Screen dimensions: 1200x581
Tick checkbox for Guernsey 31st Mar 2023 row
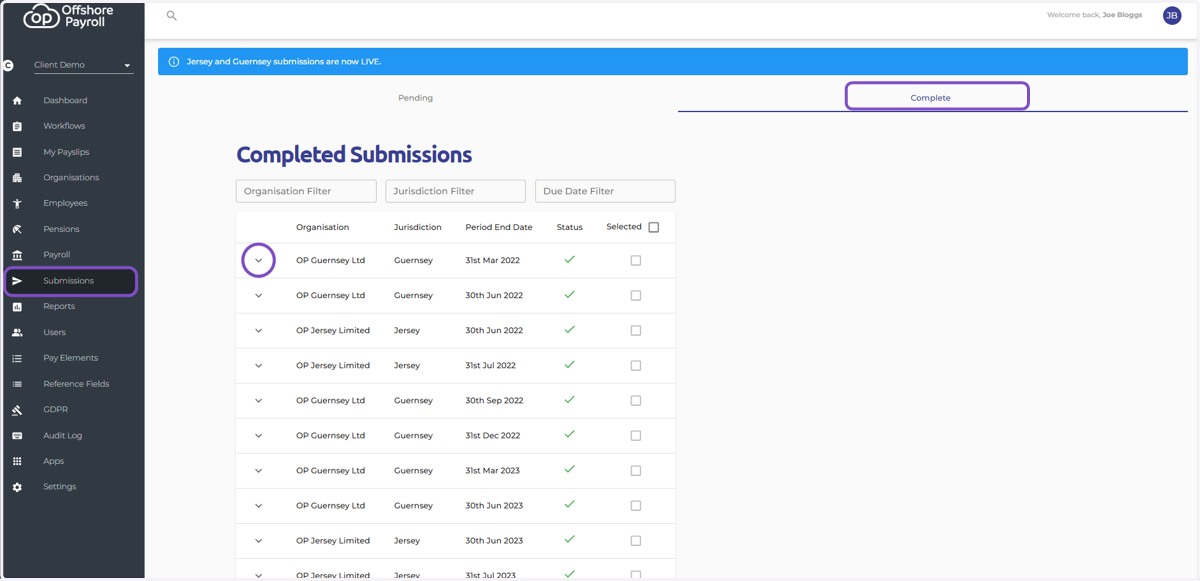pos(635,471)
